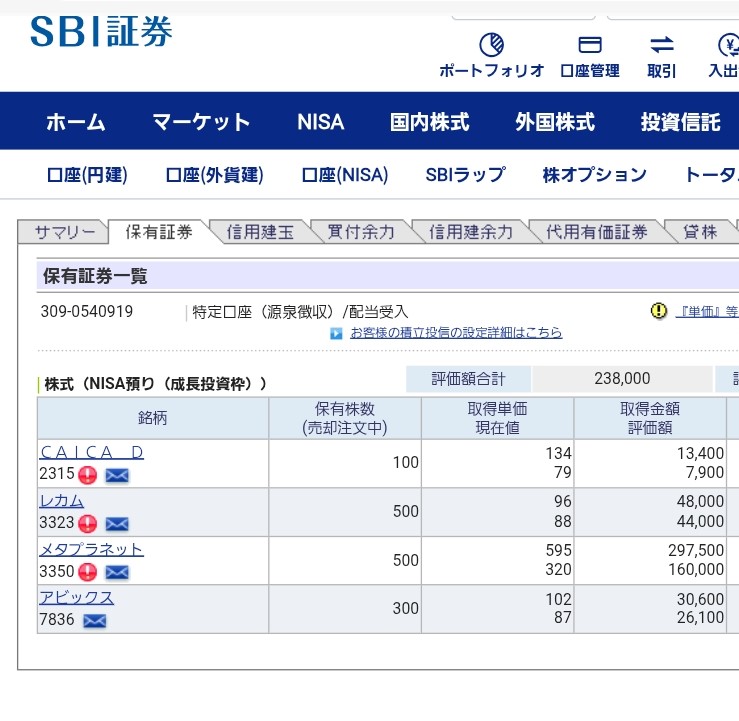Viewport: 739px width, 721px height.
Task: Open the メタプラネット stock link
Action: [x=91, y=549]
